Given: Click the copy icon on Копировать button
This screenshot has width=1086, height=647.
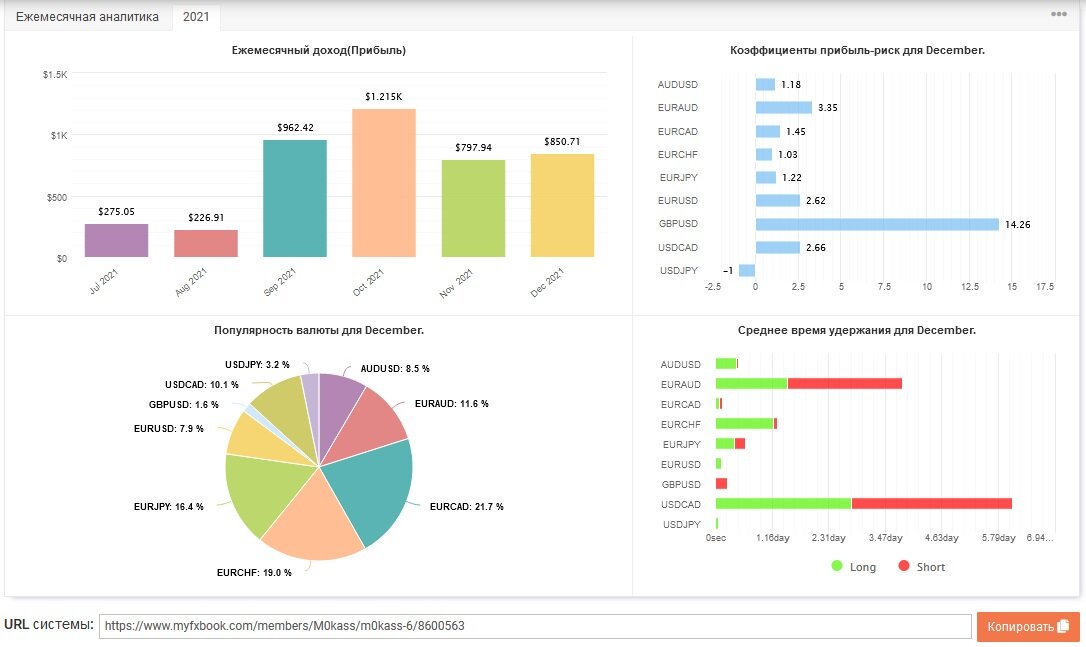Looking at the screenshot, I should 1063,626.
